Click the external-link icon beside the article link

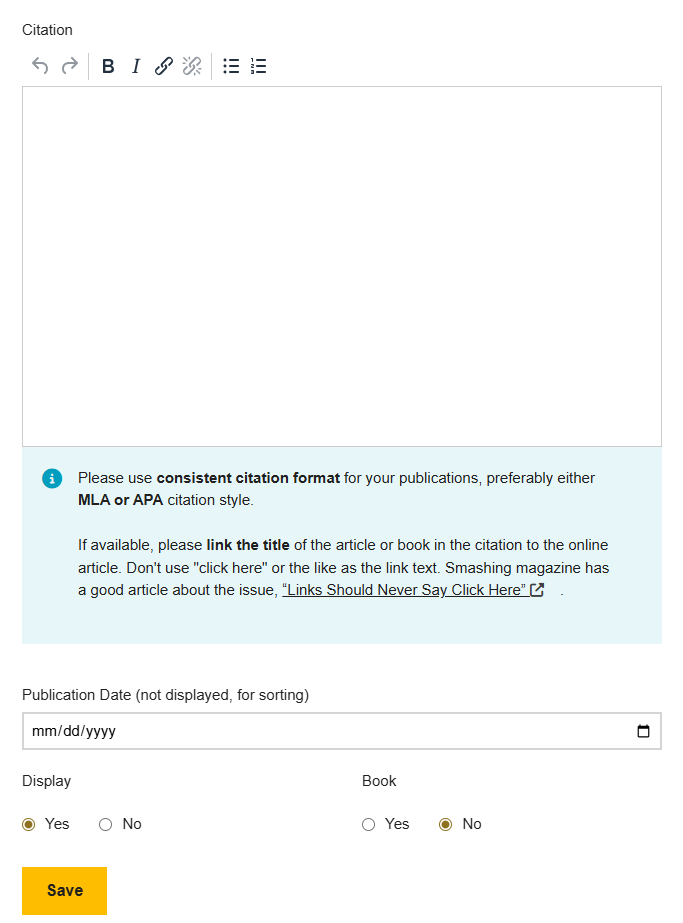(x=537, y=589)
